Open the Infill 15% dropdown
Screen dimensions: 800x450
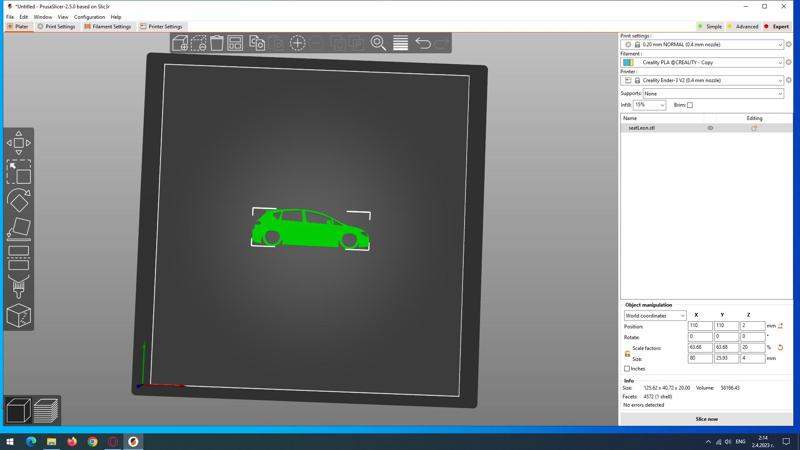[649, 105]
